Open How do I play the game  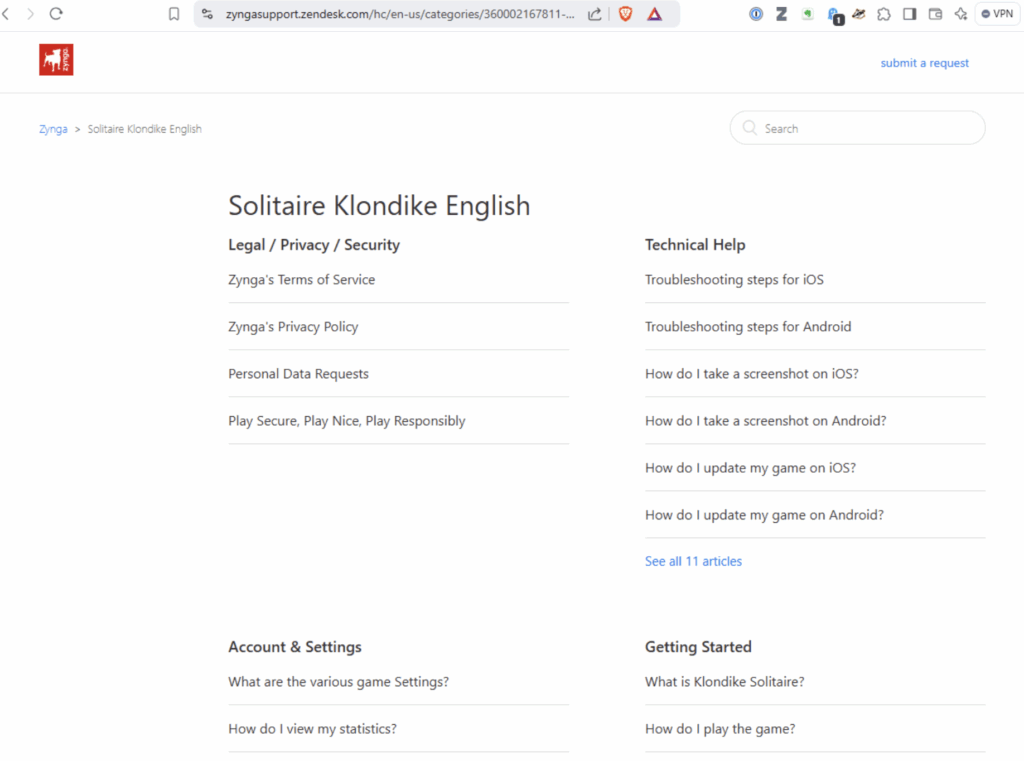tap(720, 729)
